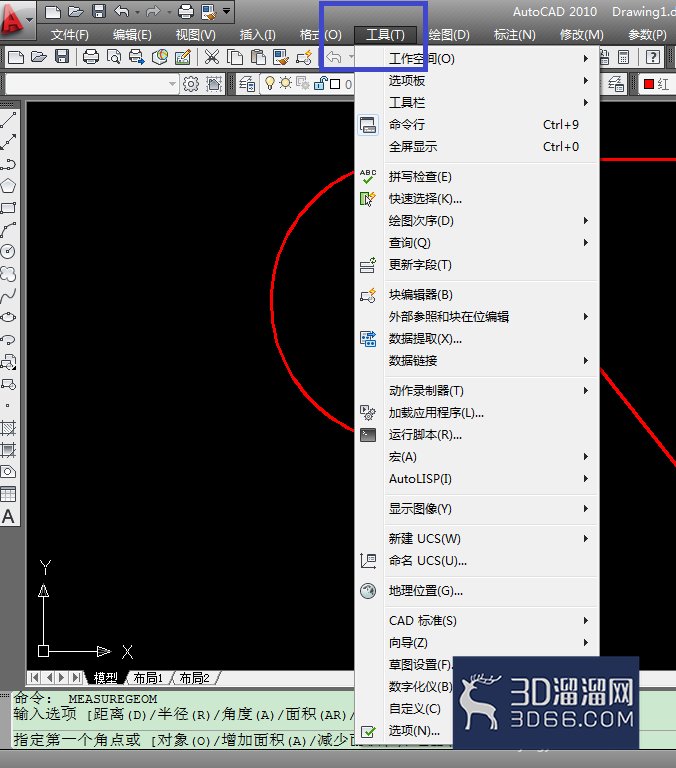Choose 块编辑器(B) from the menu
The width and height of the screenshot is (676, 768).
(x=477, y=295)
